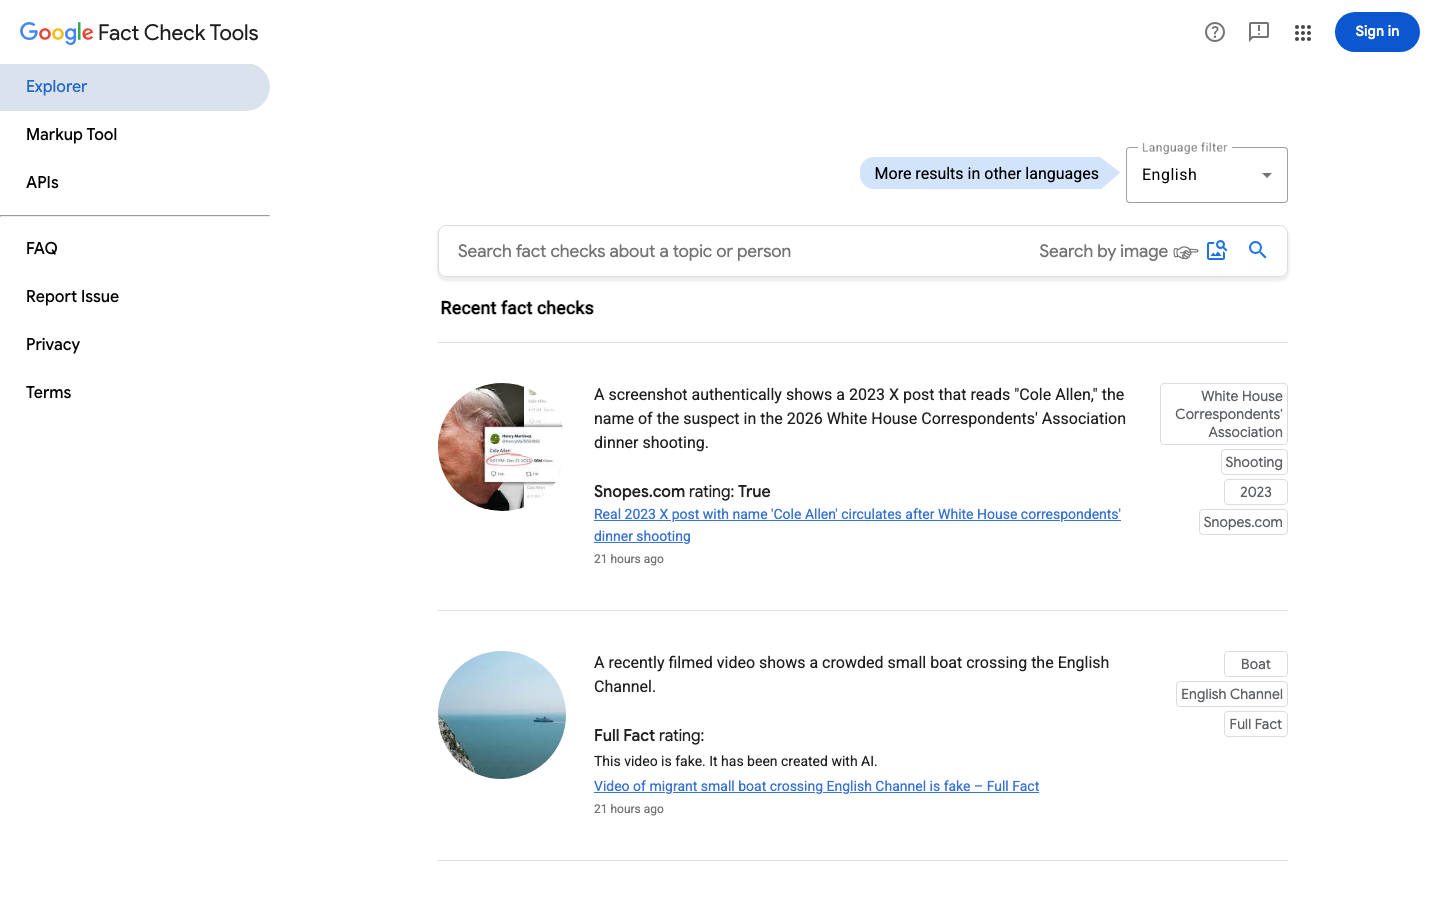Open the Full Fact small boat article link
The height and width of the screenshot is (900, 1440).
(816, 786)
